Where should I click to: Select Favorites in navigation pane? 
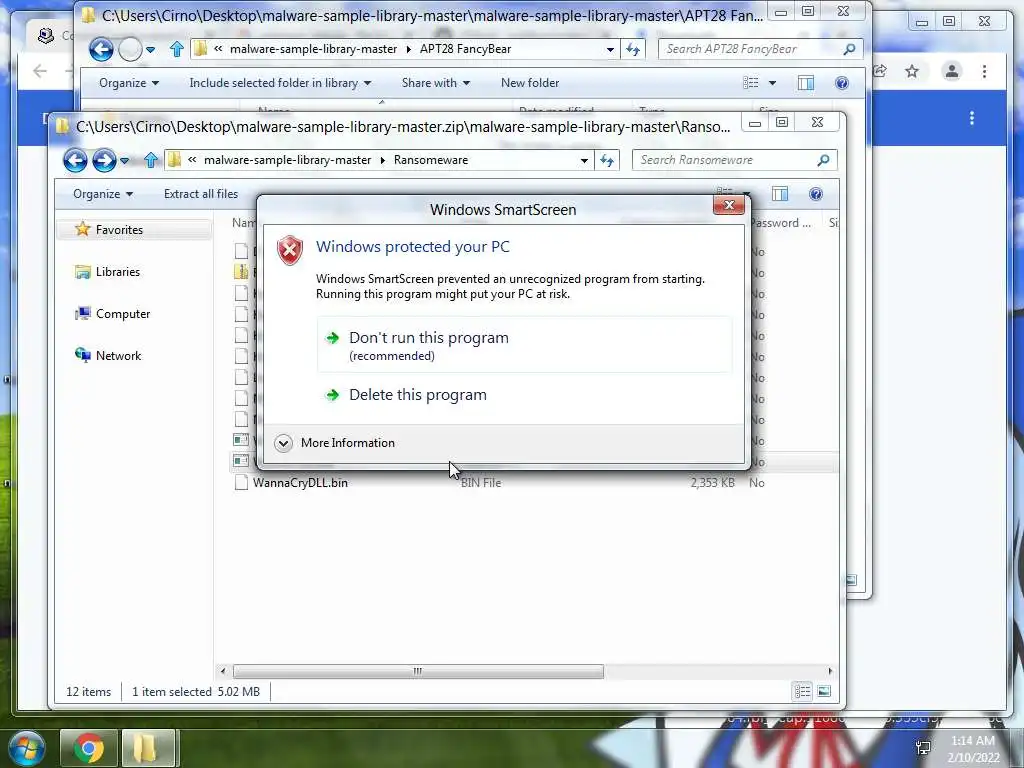pyautogui.click(x=119, y=230)
